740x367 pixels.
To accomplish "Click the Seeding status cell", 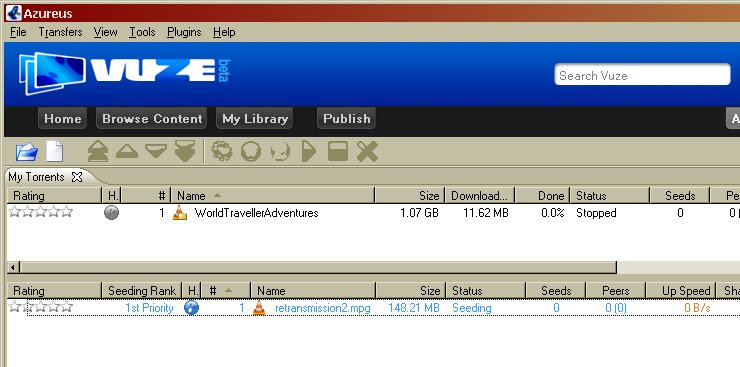I will pyautogui.click(x=471, y=308).
